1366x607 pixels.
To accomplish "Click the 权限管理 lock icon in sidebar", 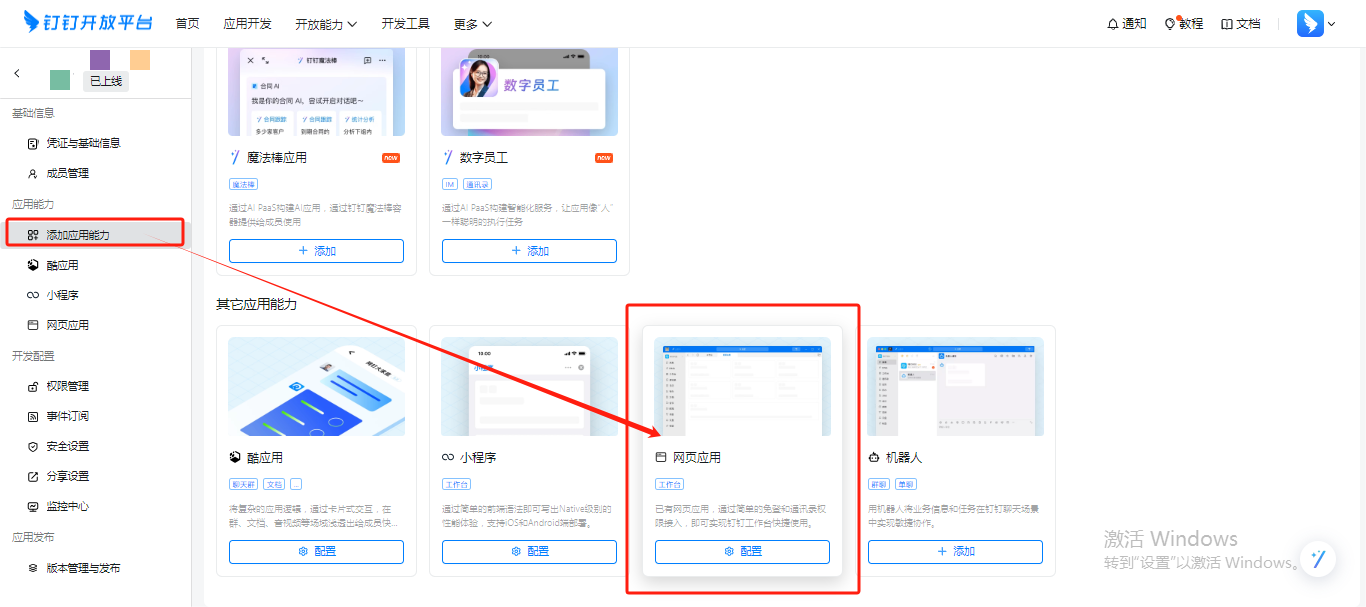I will click(x=33, y=386).
